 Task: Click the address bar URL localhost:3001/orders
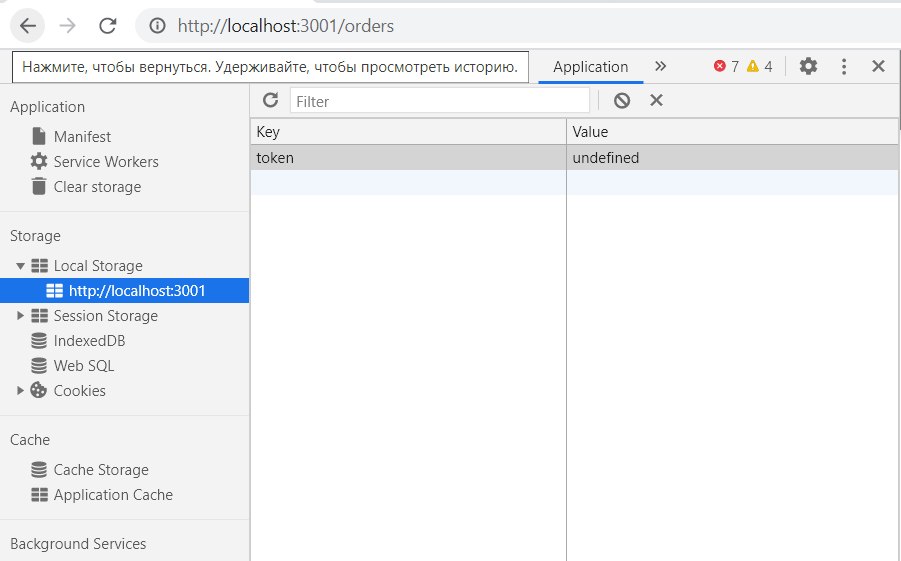(x=286, y=26)
